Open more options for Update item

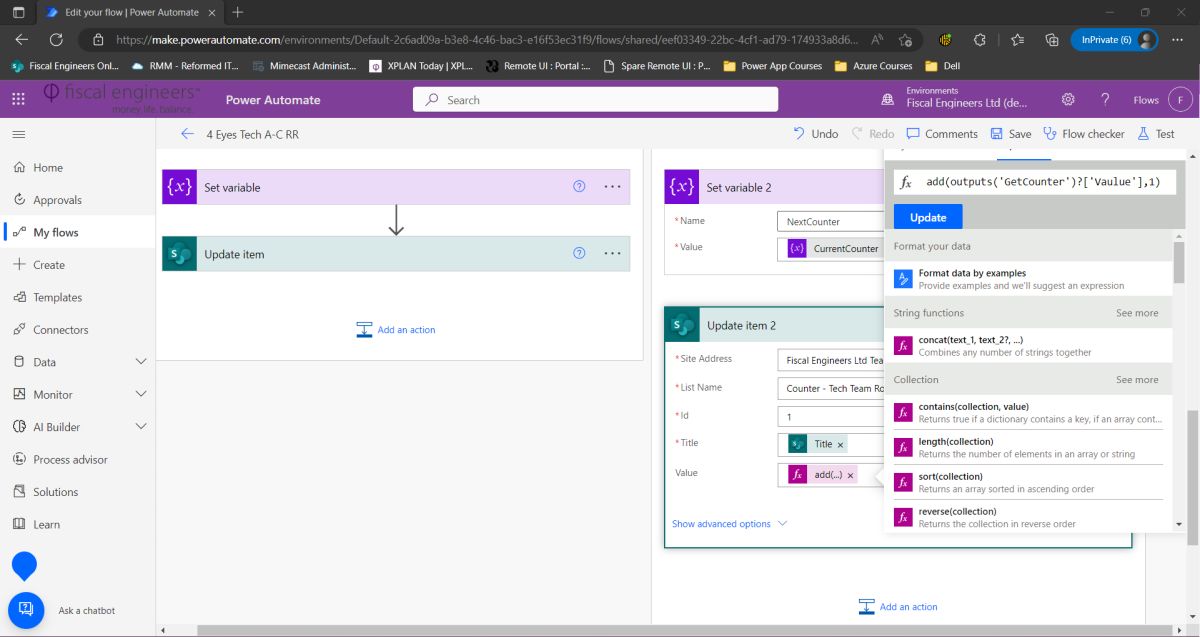click(612, 254)
